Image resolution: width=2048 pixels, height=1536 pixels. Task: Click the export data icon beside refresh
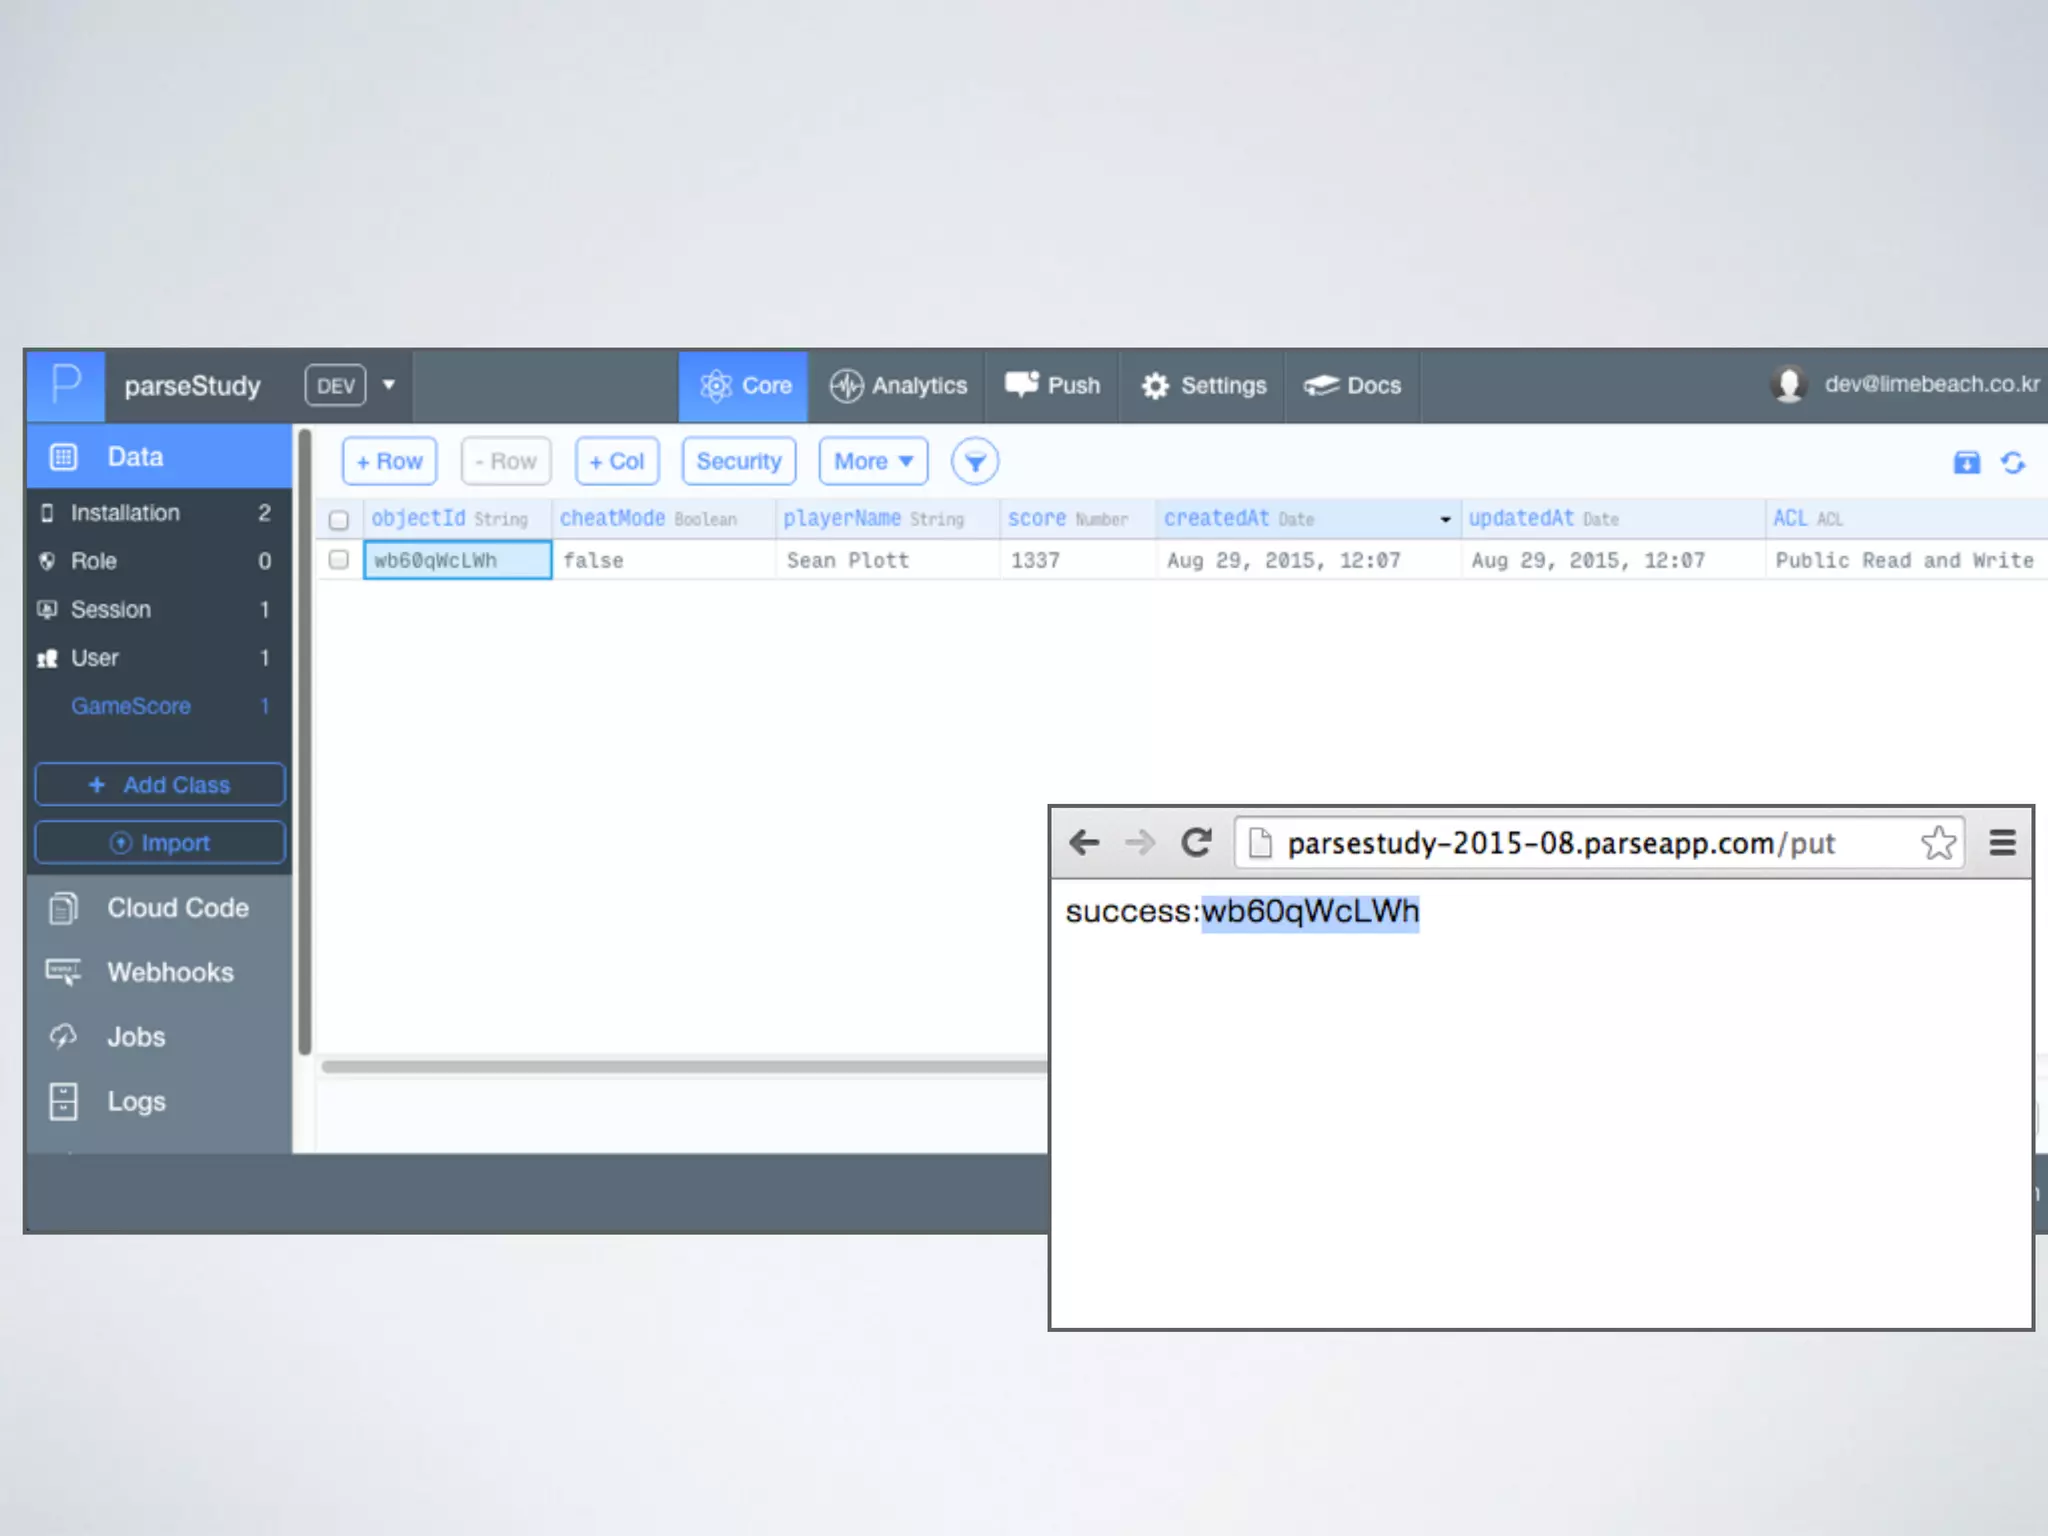[x=1966, y=462]
